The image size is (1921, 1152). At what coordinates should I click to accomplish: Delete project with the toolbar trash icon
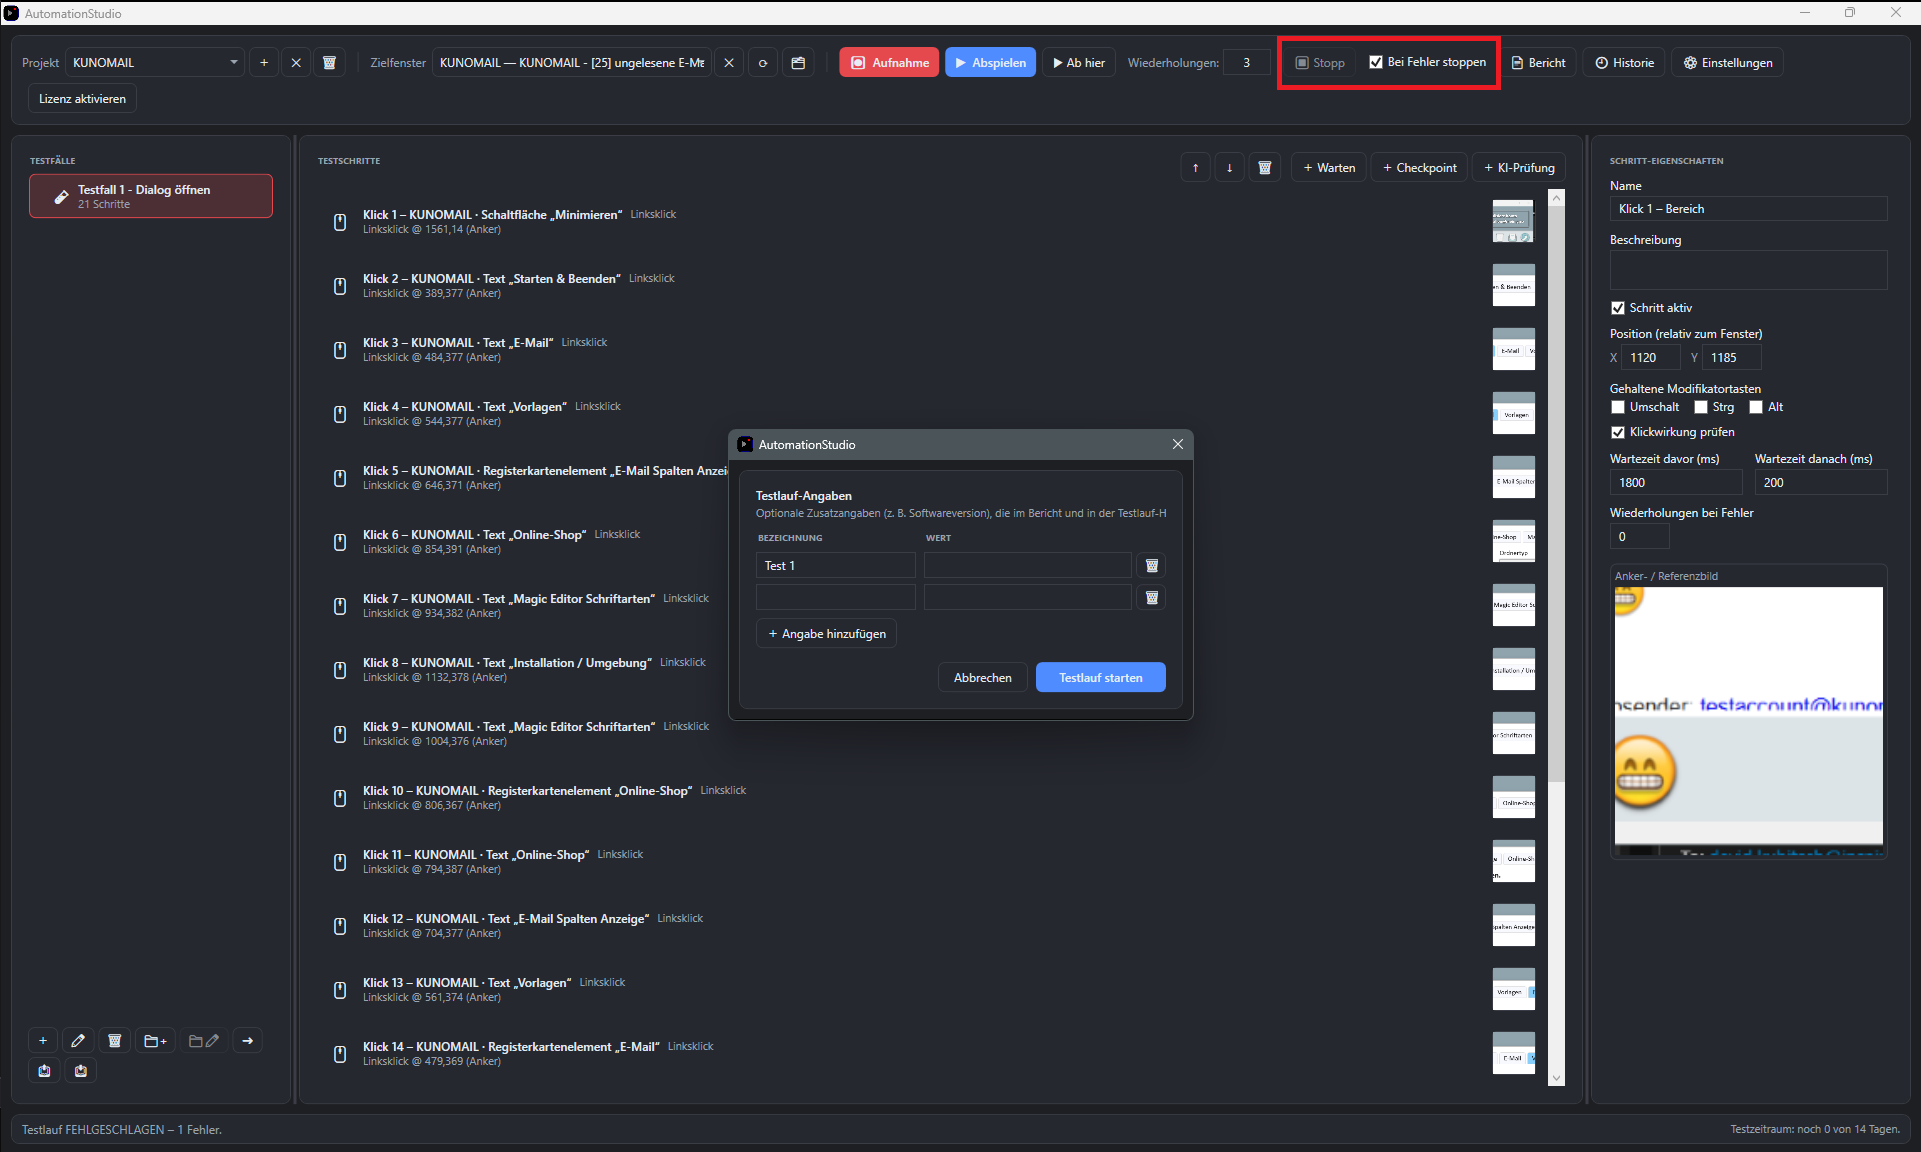coord(329,63)
